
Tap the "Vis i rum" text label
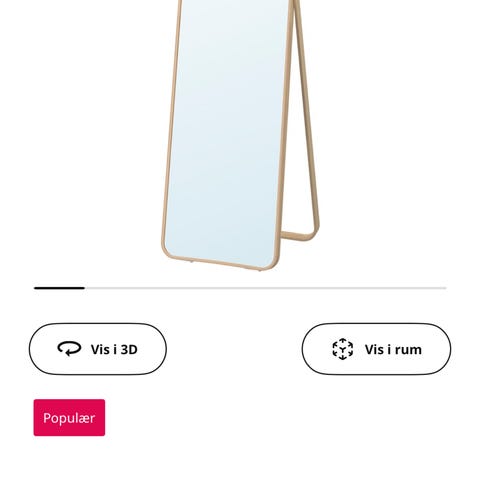pos(393,349)
